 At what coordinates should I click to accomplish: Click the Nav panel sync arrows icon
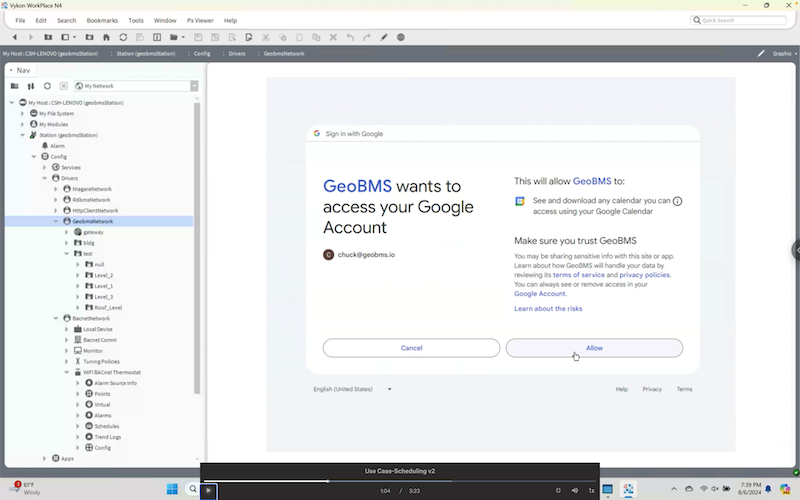31,86
